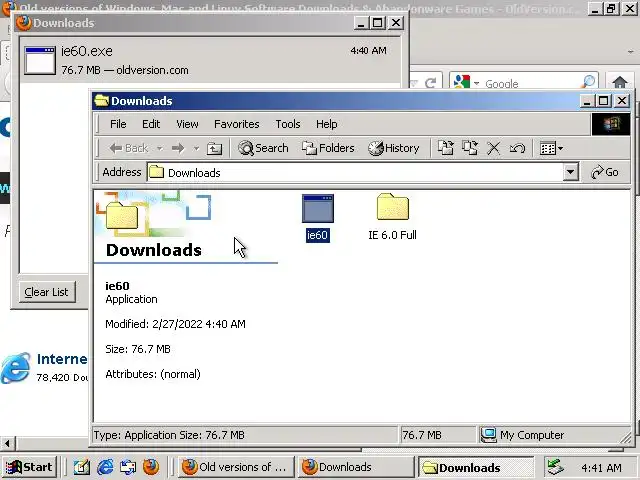Click the Search toolbar button

coord(263,148)
